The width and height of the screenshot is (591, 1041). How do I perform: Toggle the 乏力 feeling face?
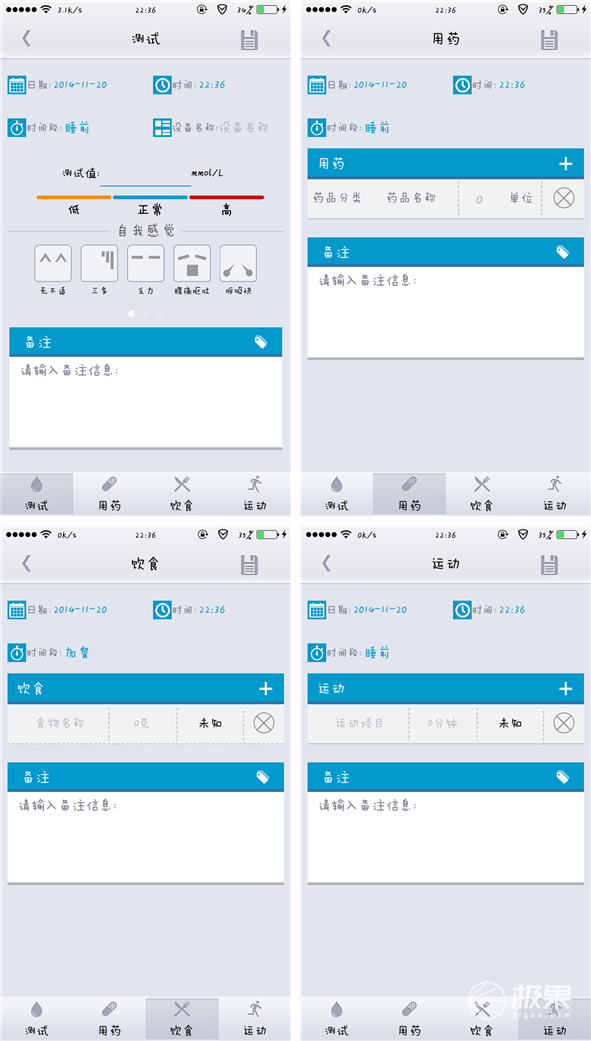[145, 264]
